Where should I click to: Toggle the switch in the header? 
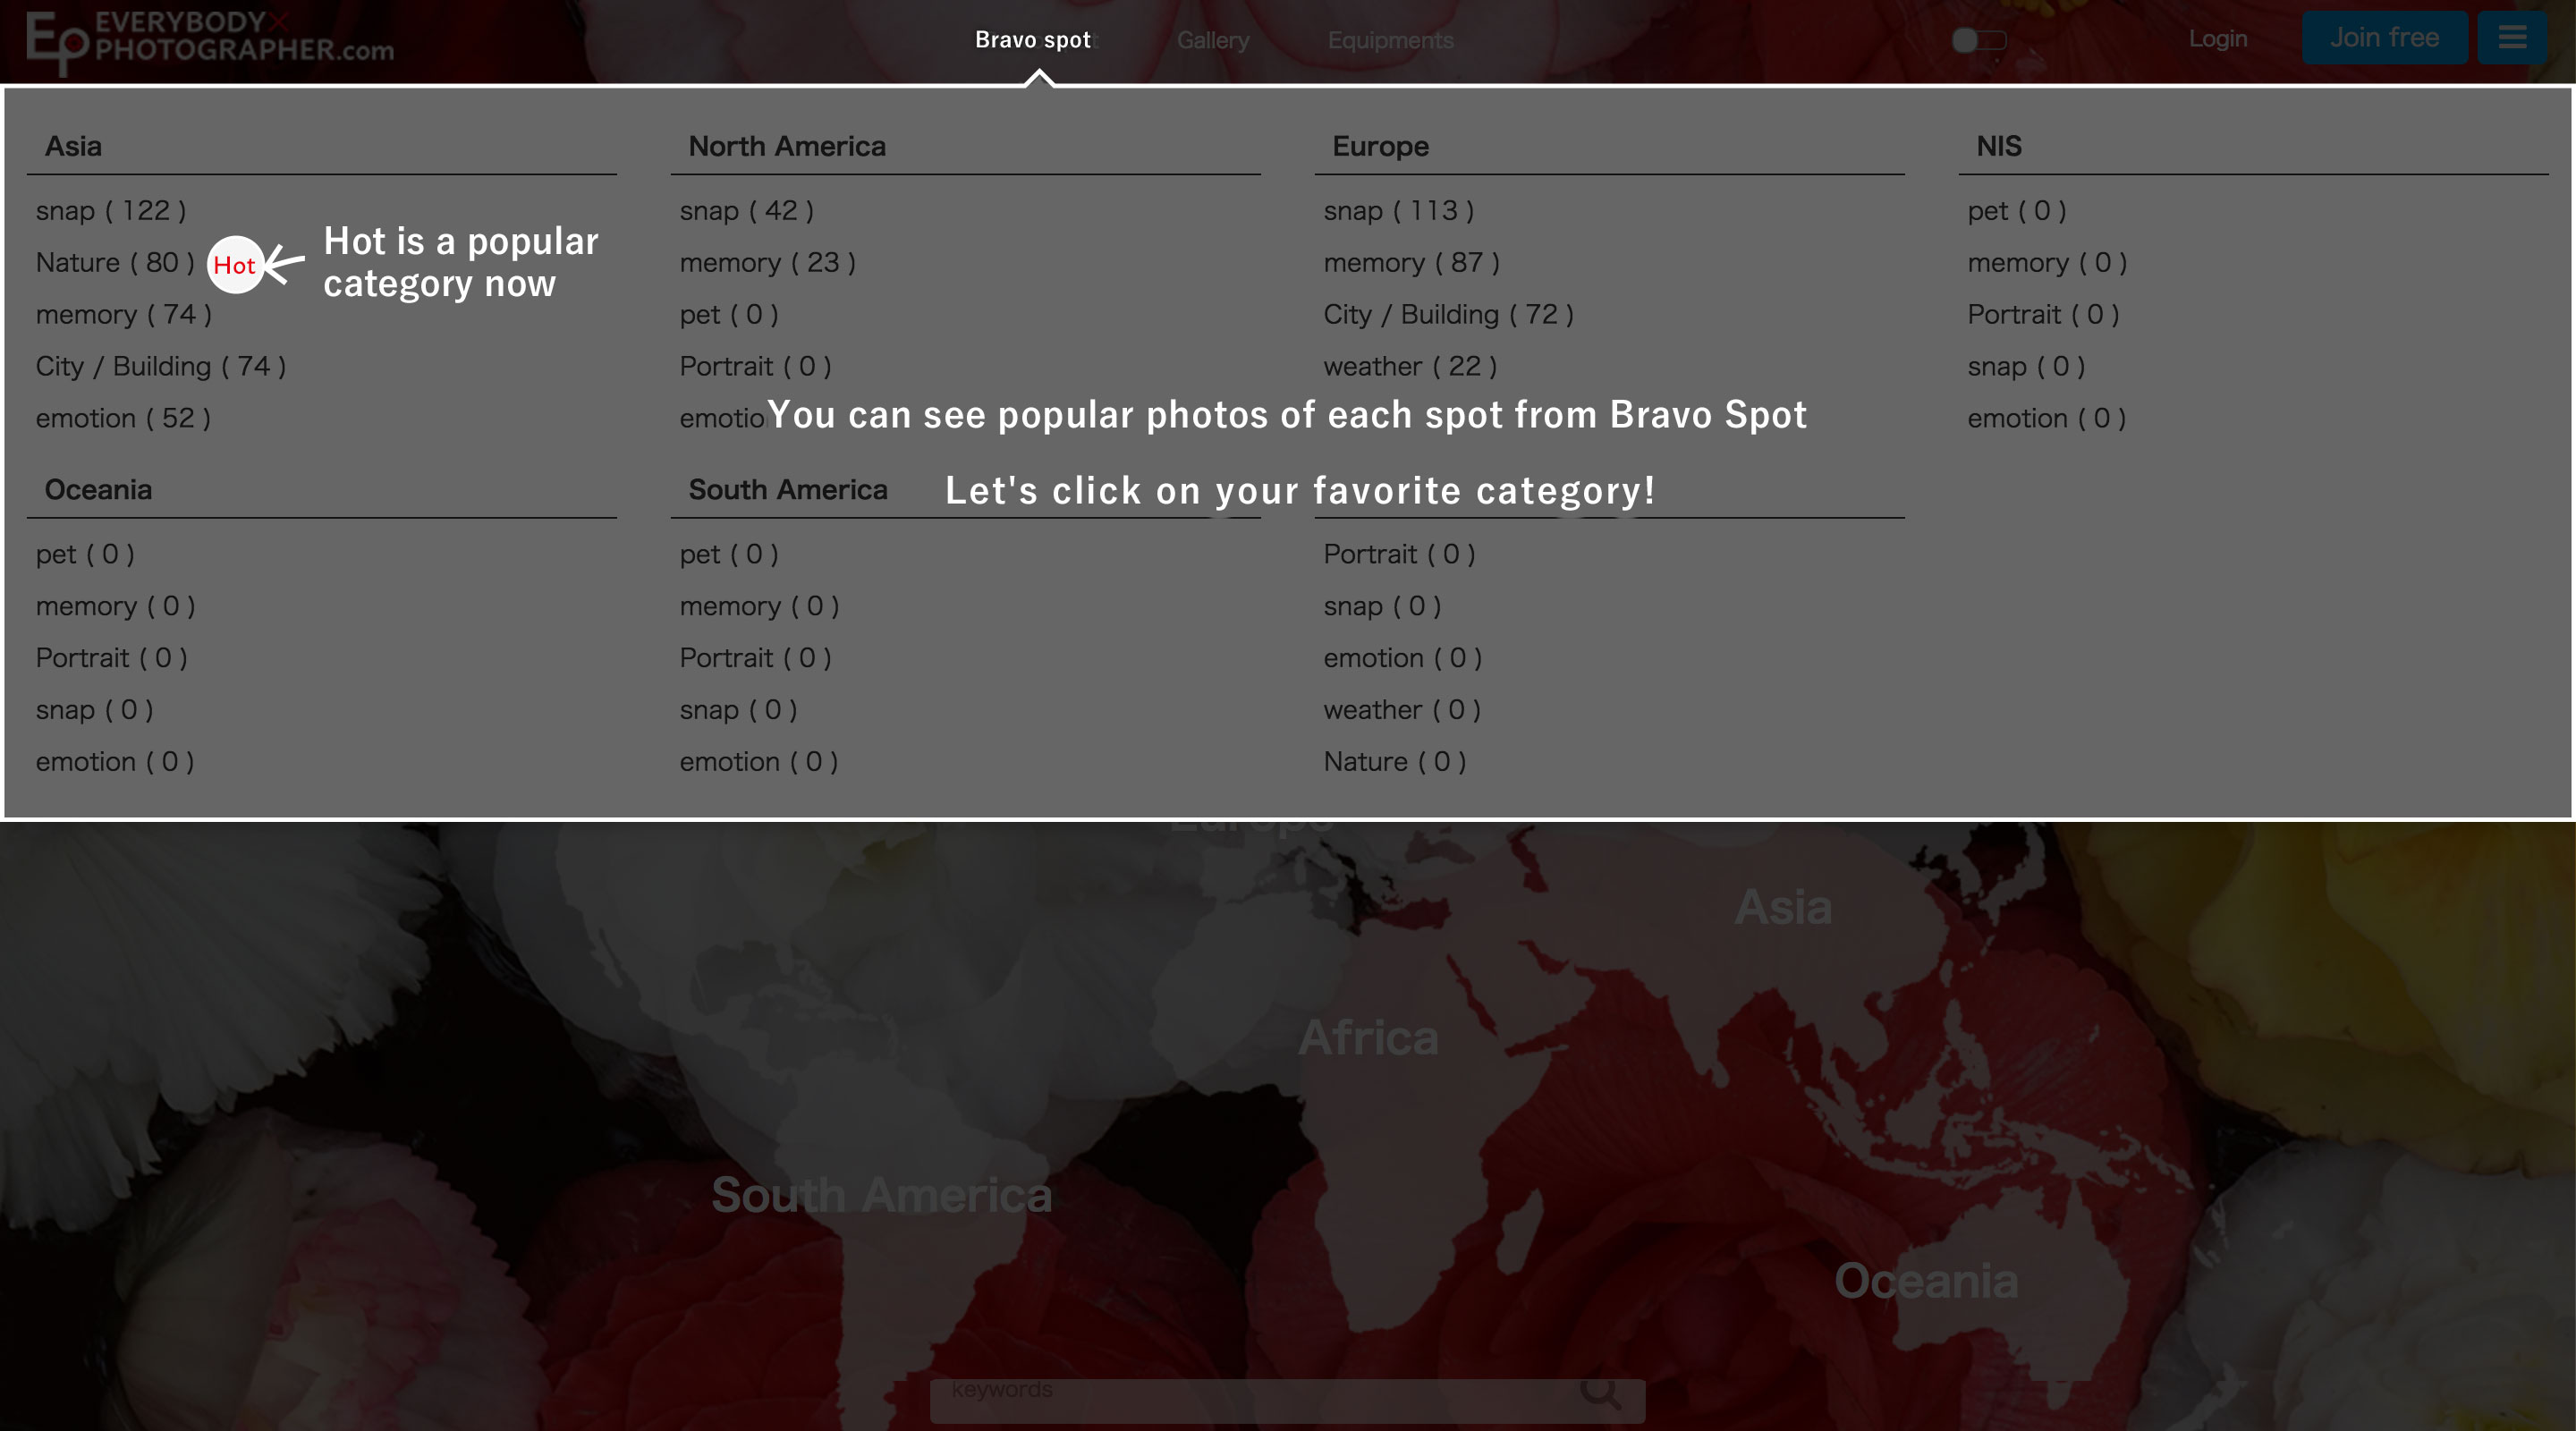tap(1979, 40)
